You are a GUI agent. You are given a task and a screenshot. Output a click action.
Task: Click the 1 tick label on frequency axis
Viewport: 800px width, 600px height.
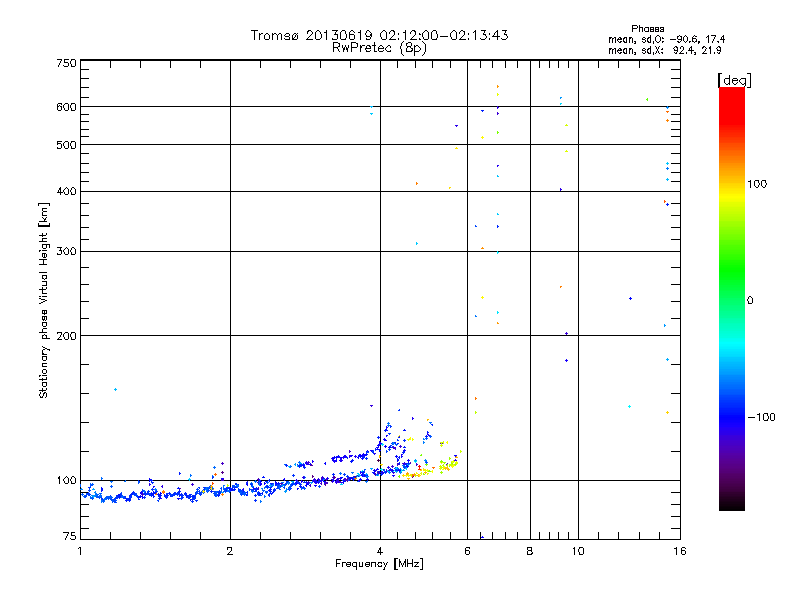click(x=80, y=551)
